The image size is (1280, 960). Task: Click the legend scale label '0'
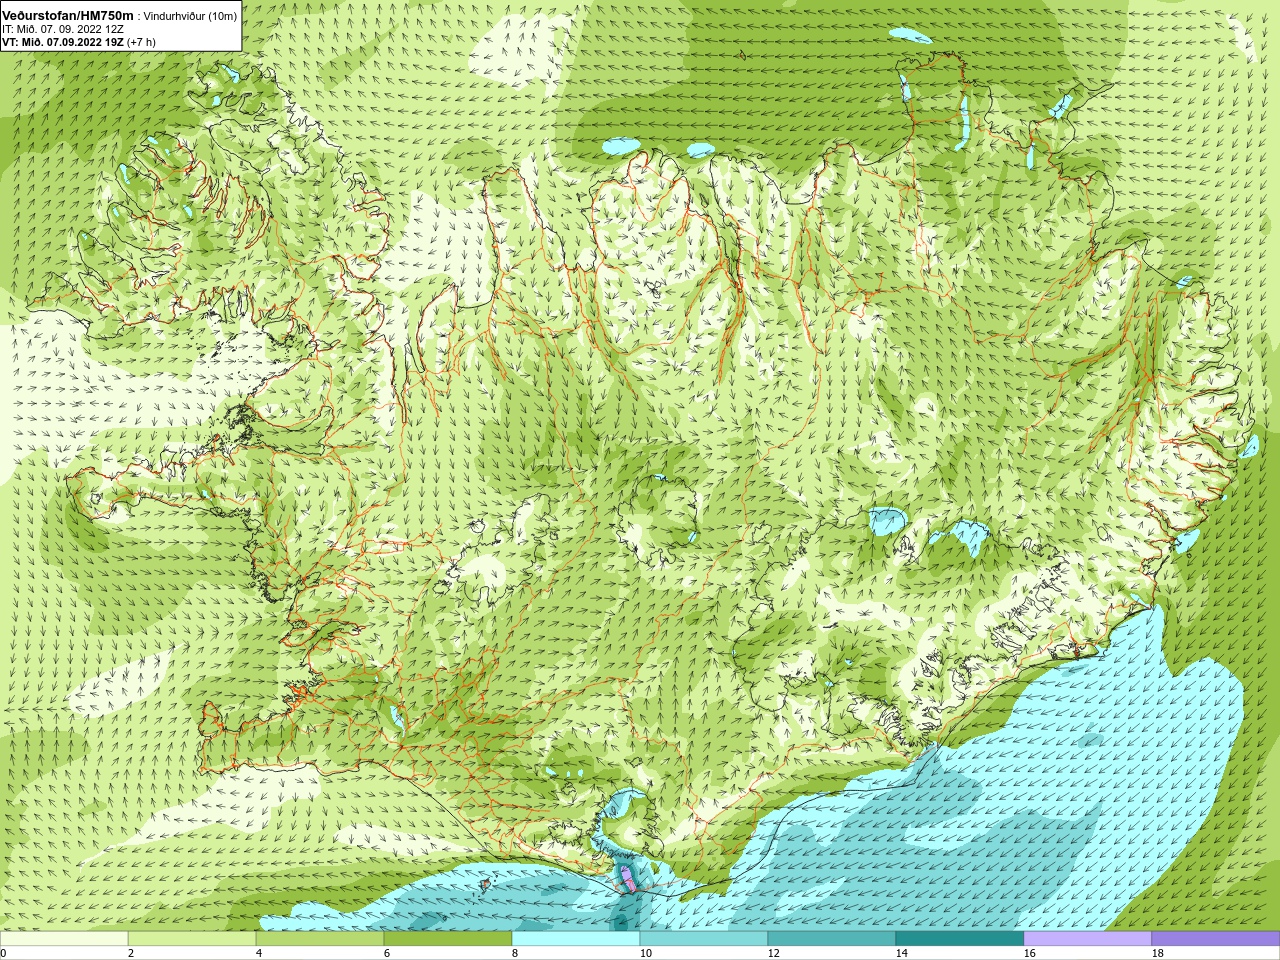(3, 953)
